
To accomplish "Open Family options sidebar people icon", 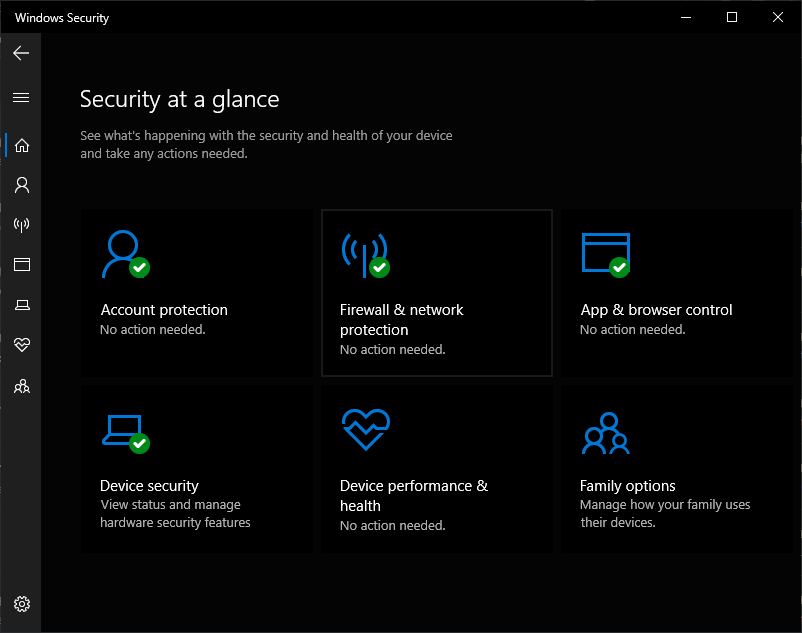I will (x=21, y=386).
